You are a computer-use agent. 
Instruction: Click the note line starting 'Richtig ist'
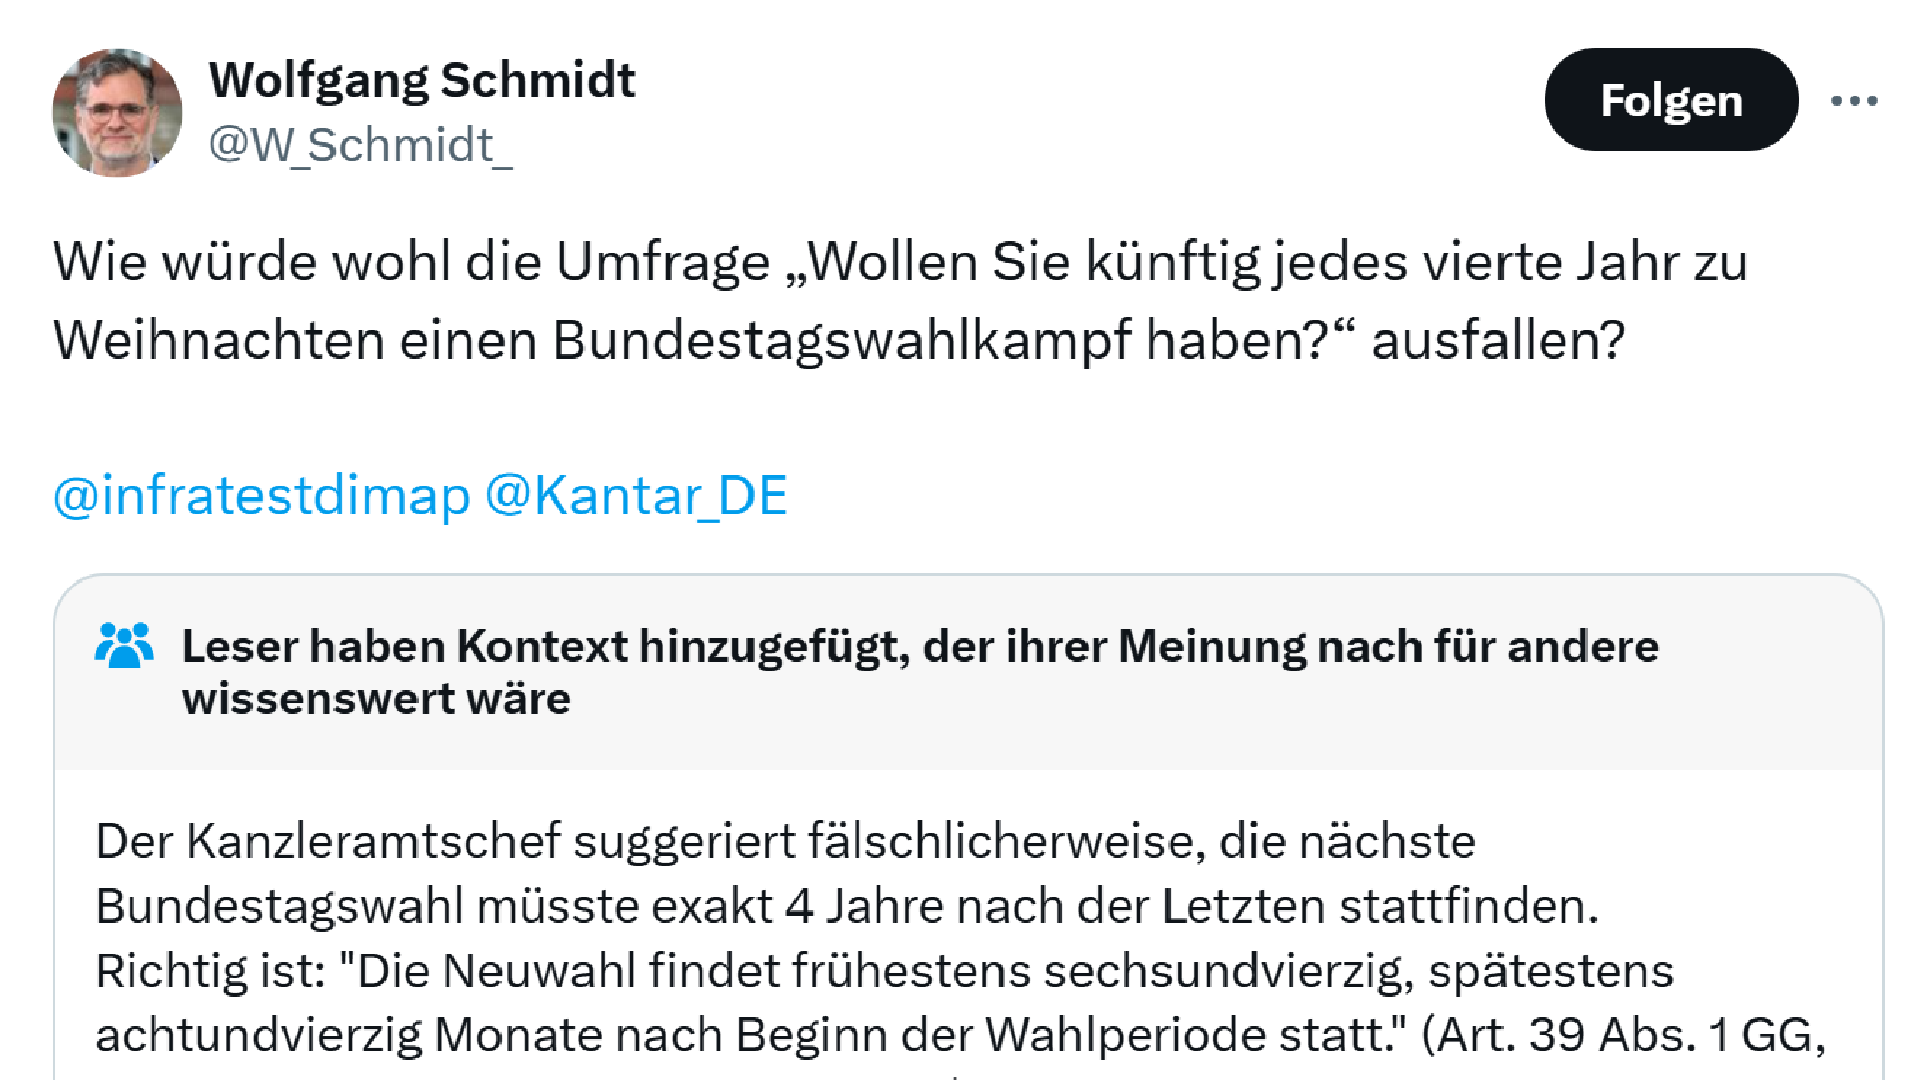pos(884,971)
